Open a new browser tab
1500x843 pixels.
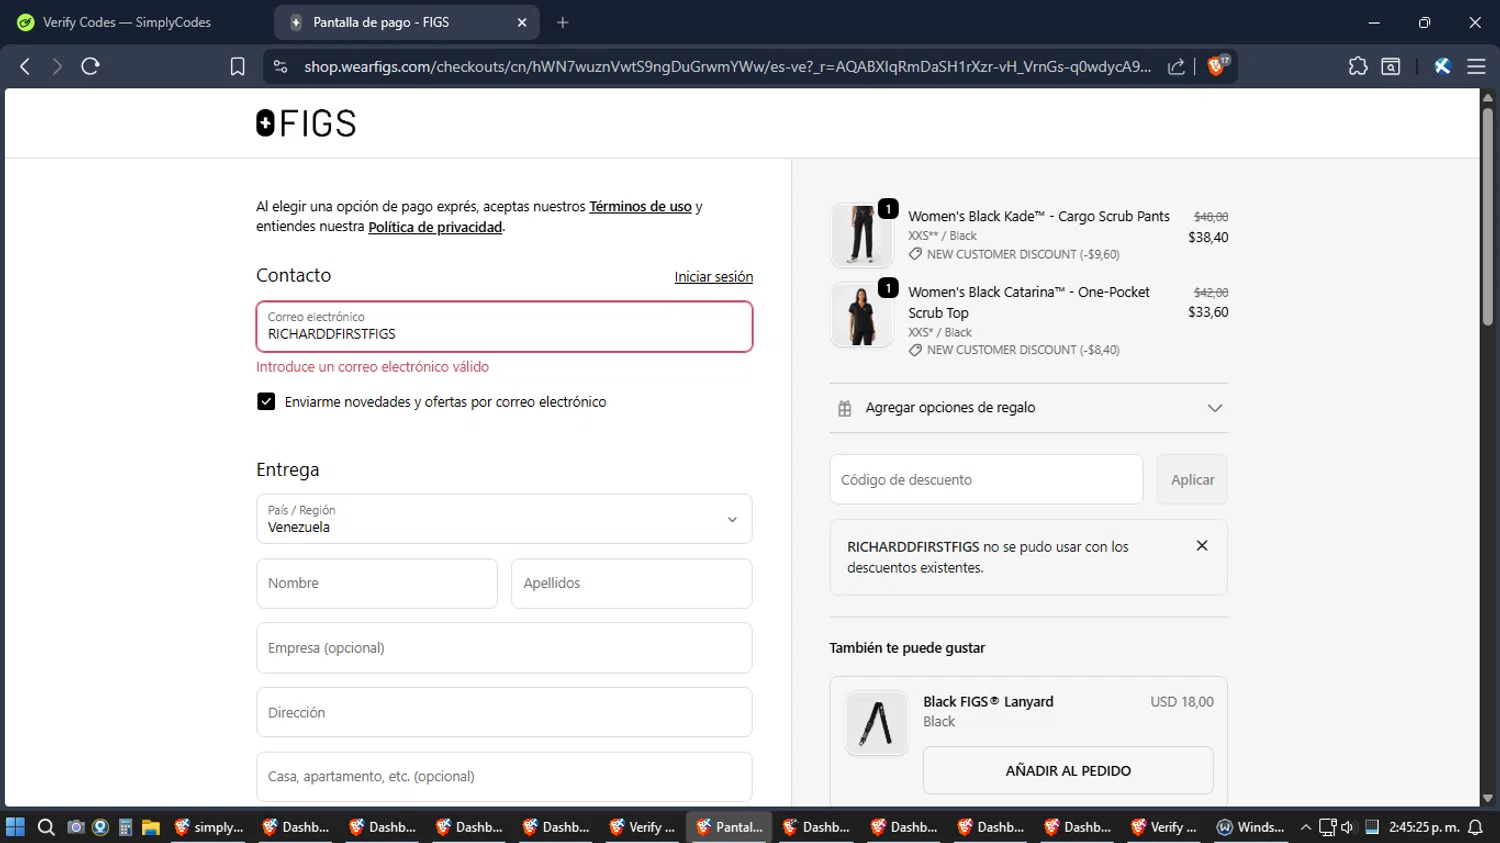coord(562,22)
